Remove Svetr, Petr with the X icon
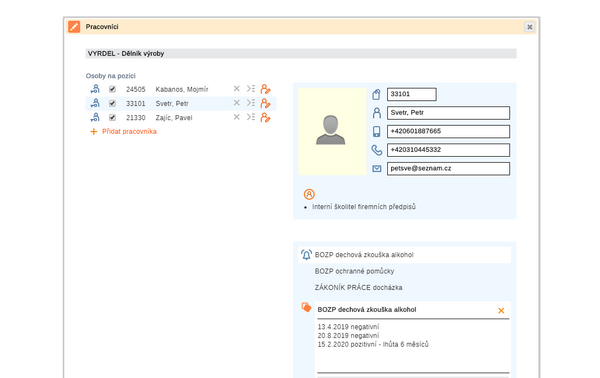The image size is (600, 378). coord(236,103)
